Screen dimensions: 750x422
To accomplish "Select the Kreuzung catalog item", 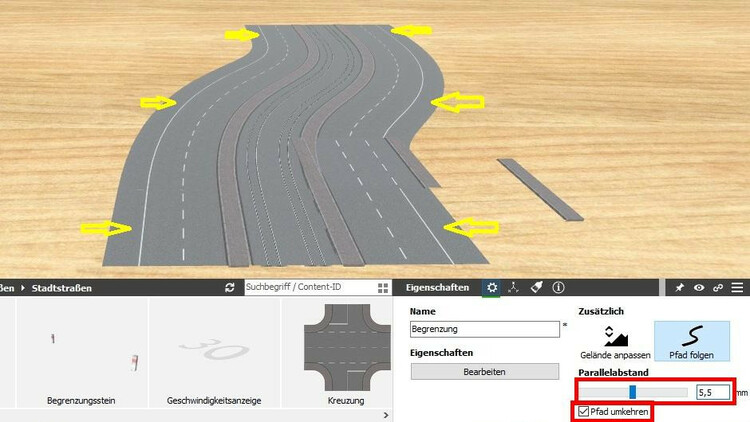I will click(x=346, y=353).
